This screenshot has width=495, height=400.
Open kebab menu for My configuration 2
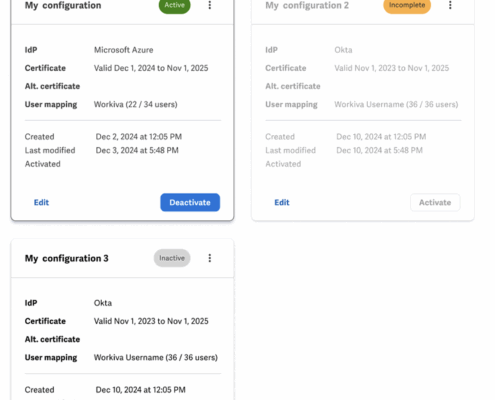click(x=450, y=5)
